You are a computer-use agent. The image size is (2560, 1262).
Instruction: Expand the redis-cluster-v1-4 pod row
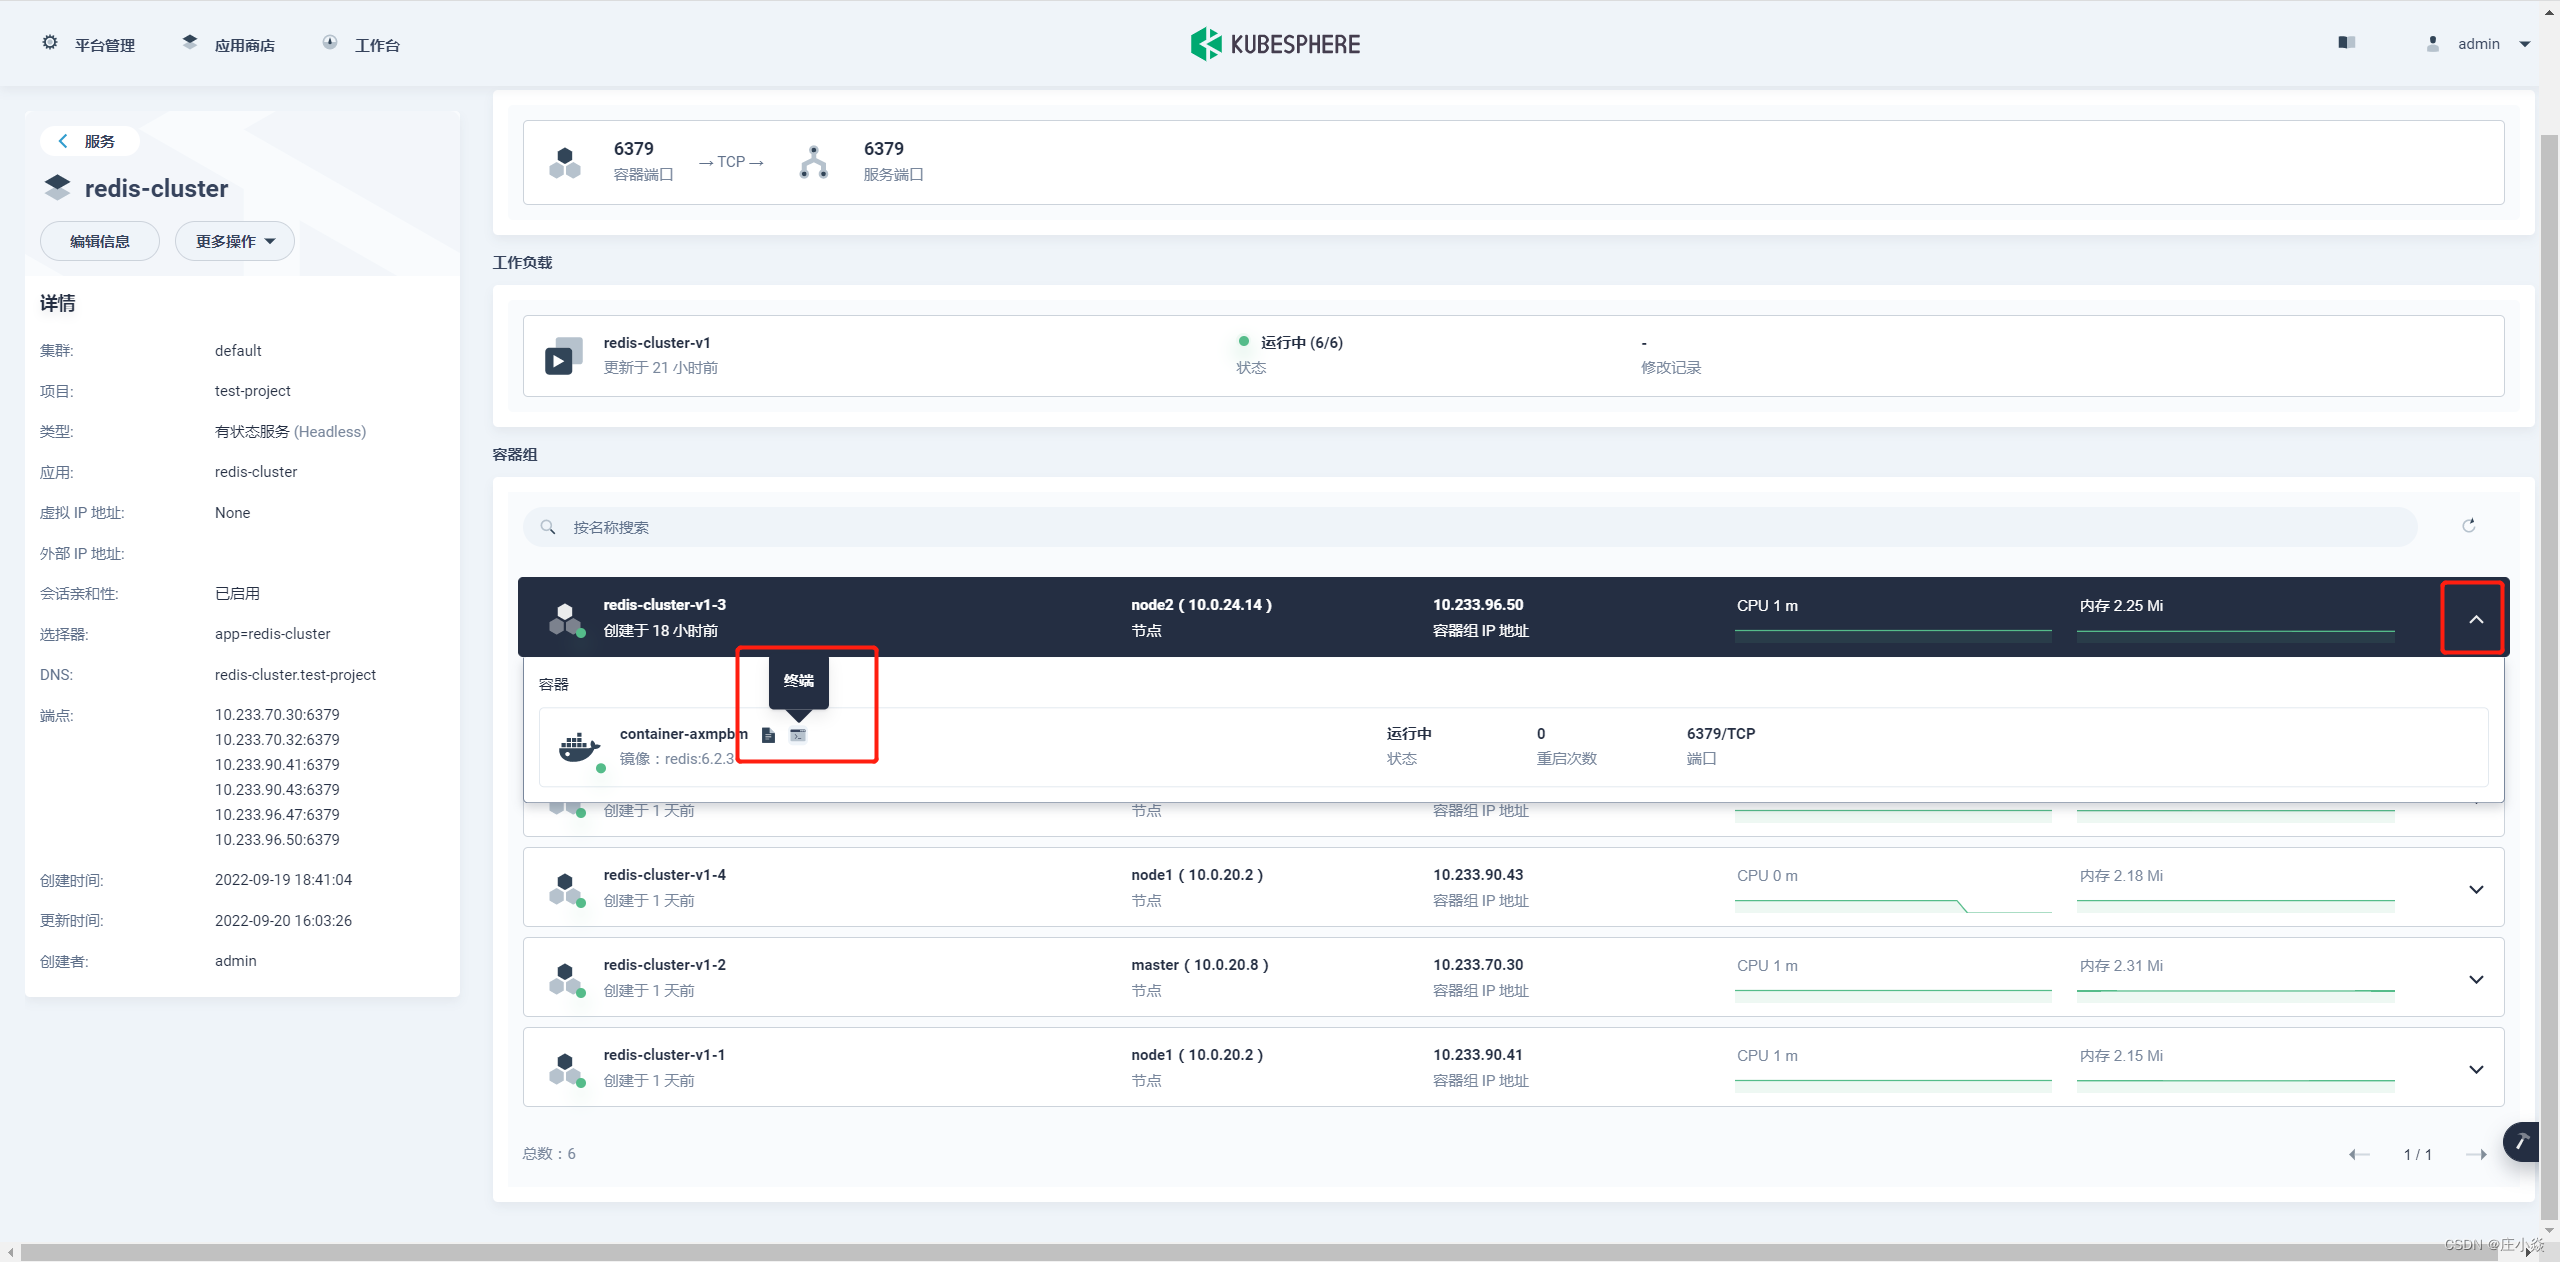coord(2475,889)
